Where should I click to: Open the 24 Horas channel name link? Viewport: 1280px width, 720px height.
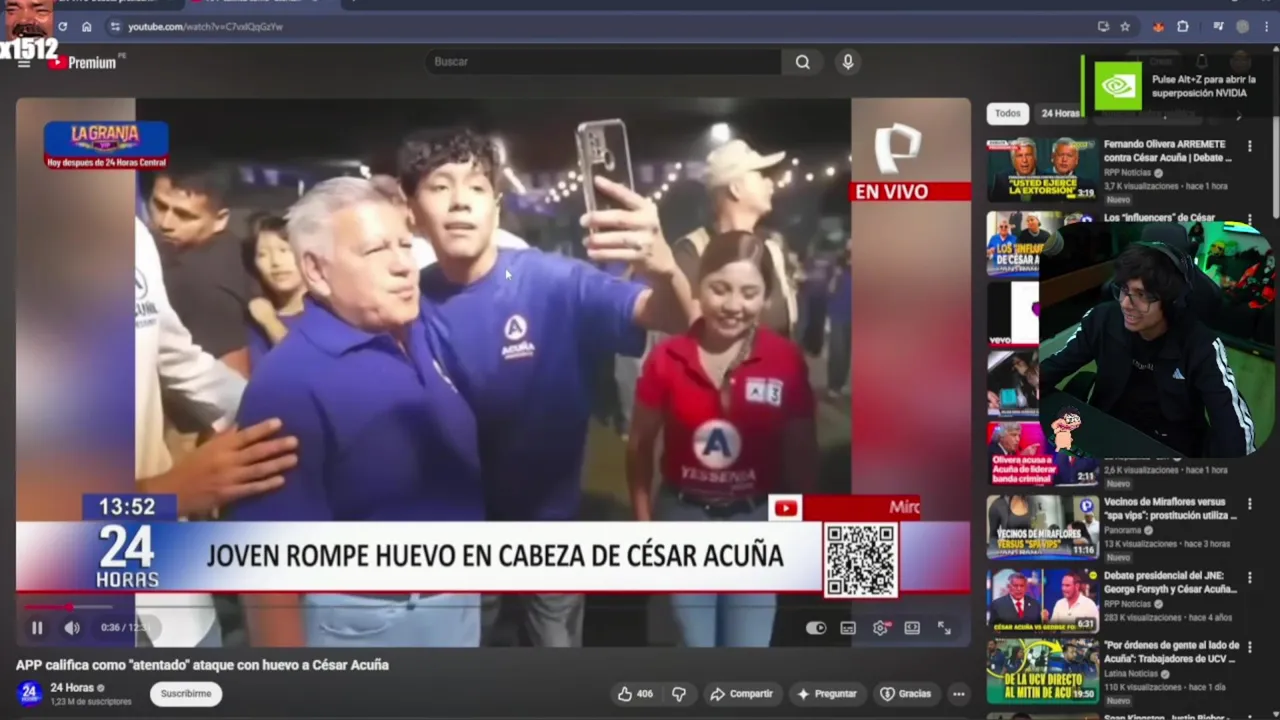click(x=72, y=688)
